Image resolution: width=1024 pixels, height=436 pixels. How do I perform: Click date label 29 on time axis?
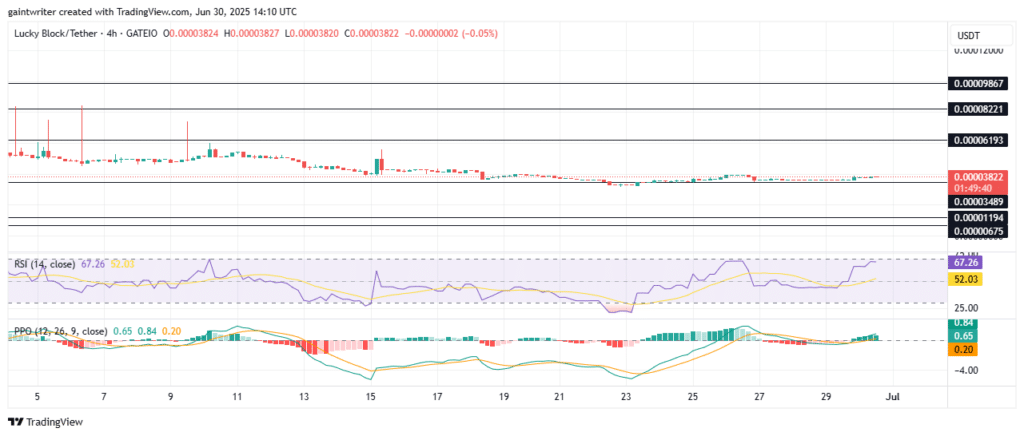click(825, 396)
